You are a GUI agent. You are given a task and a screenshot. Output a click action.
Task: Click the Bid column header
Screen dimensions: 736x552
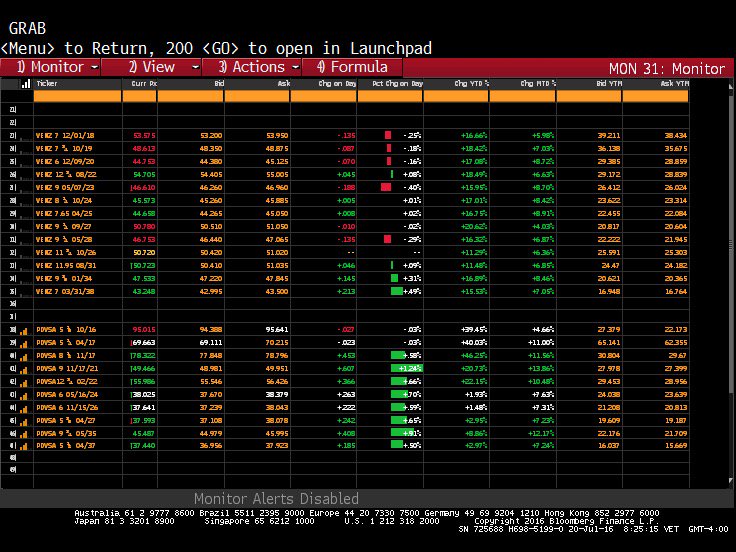pyautogui.click(x=219, y=84)
